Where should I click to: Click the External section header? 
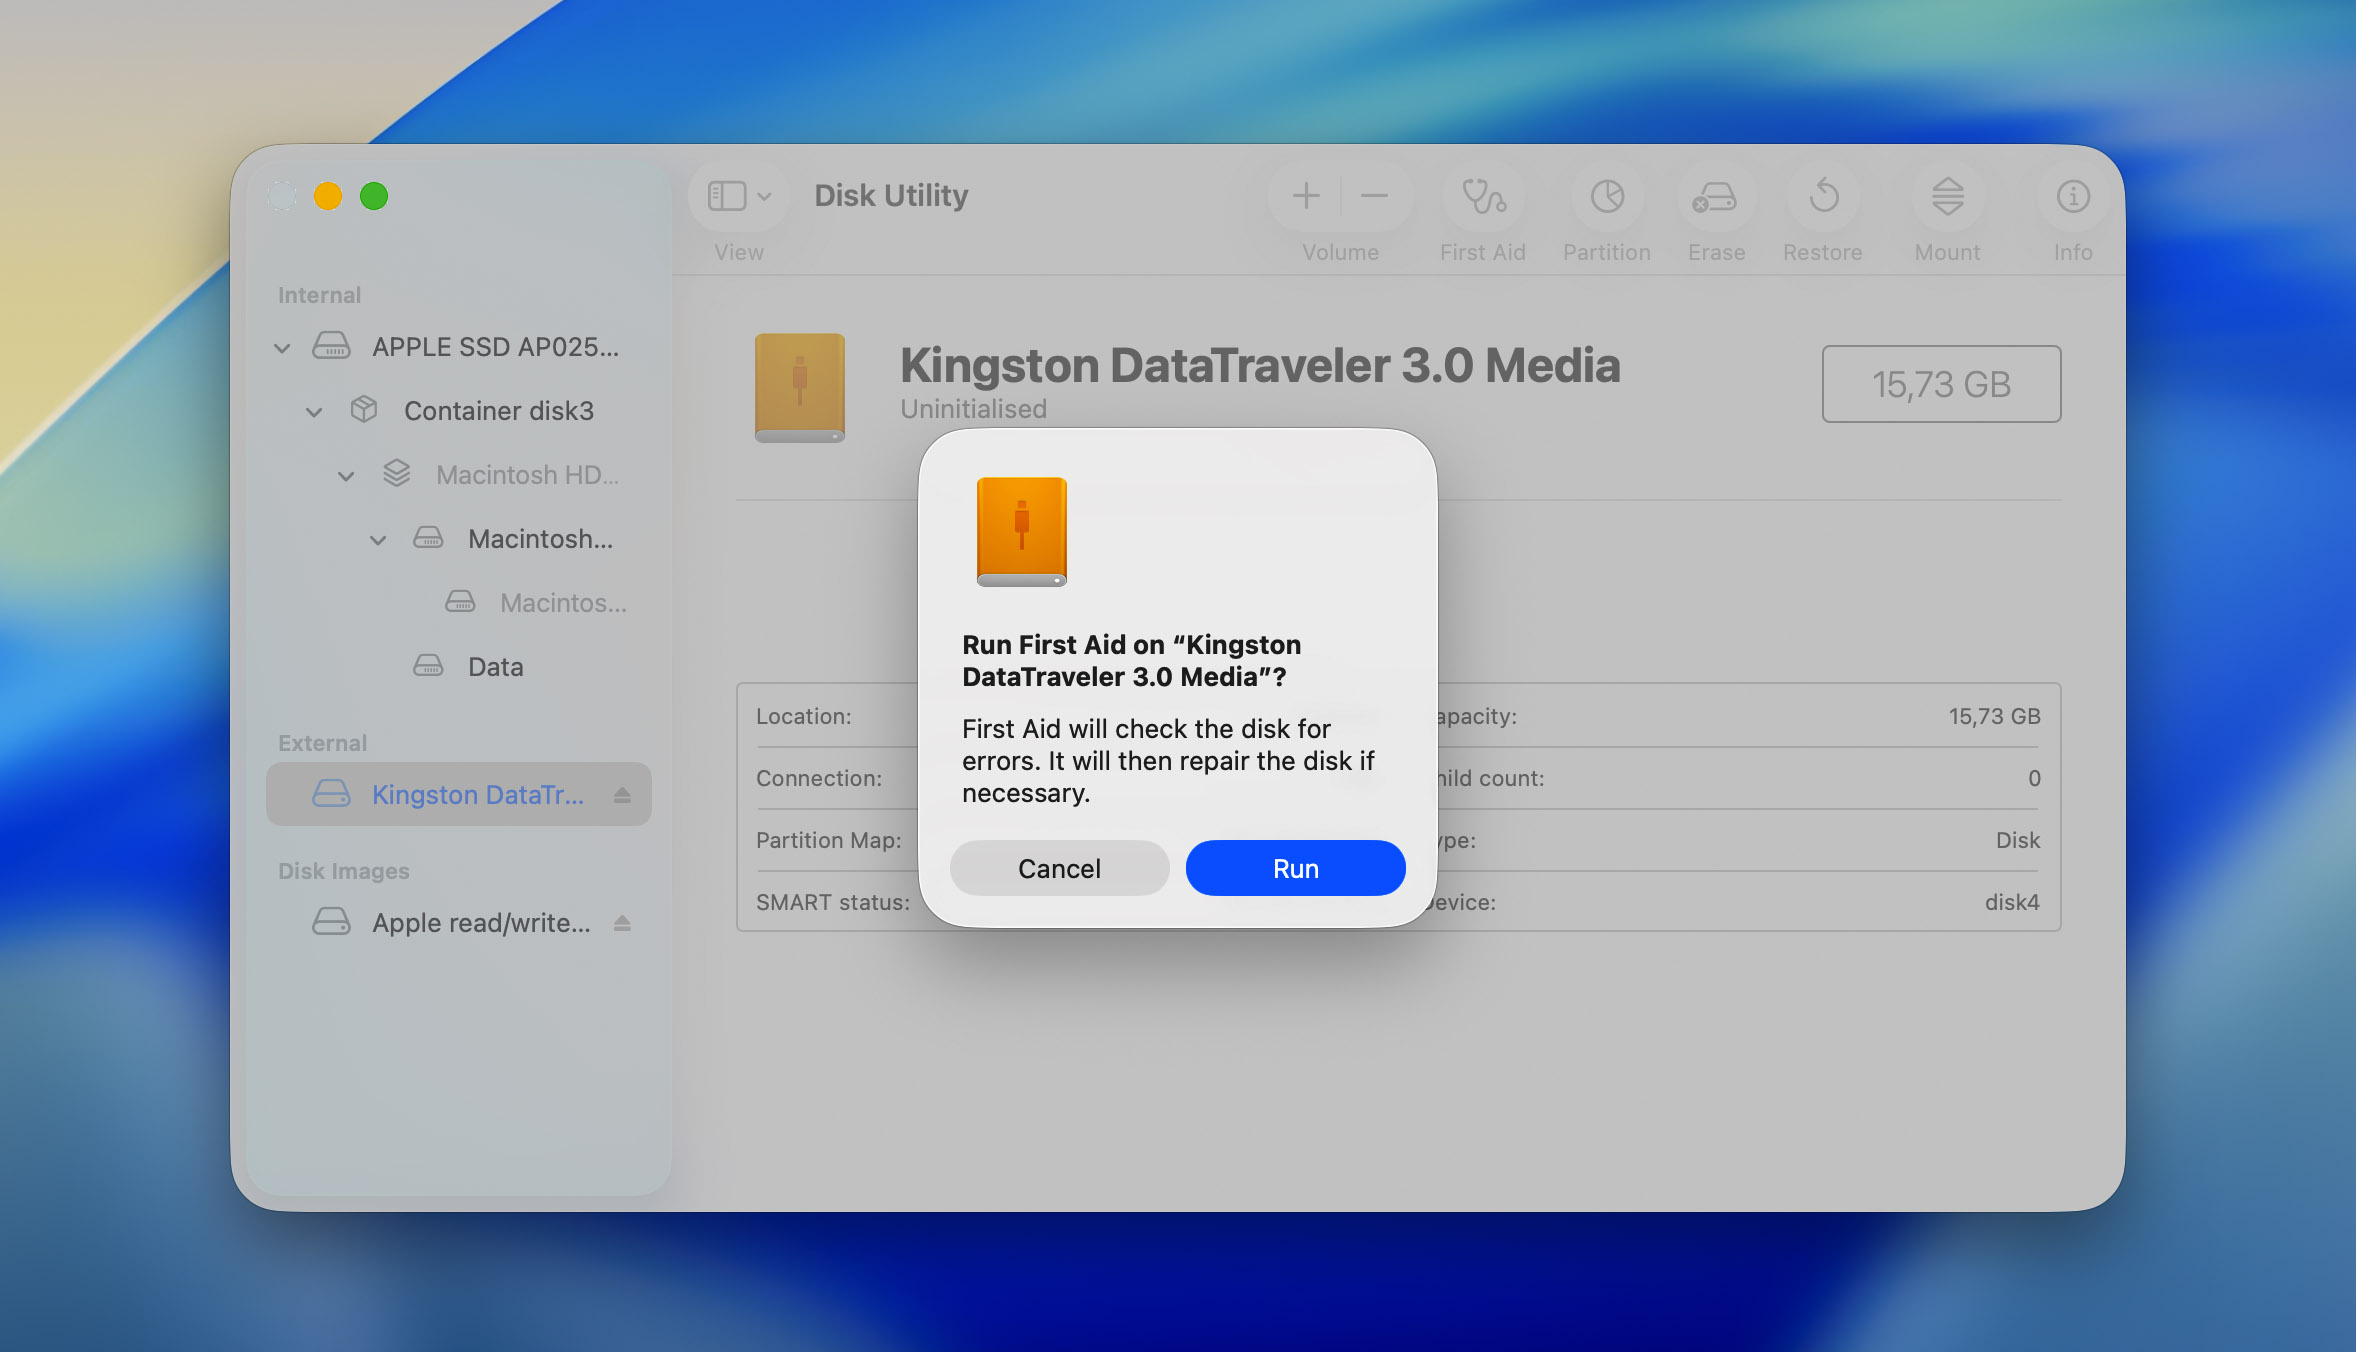[x=322, y=743]
